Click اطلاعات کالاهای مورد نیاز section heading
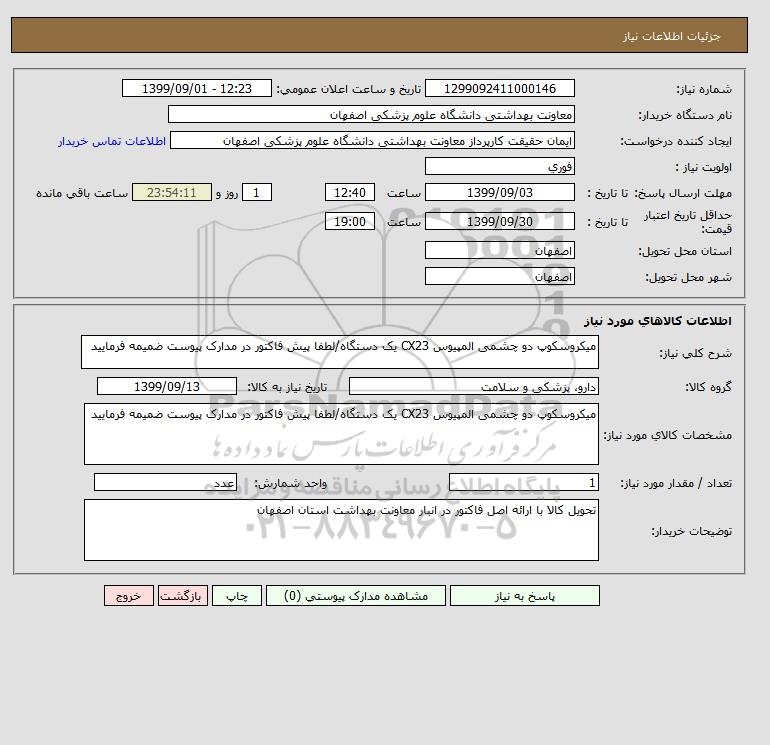Image resolution: width=770 pixels, height=745 pixels. [658, 321]
